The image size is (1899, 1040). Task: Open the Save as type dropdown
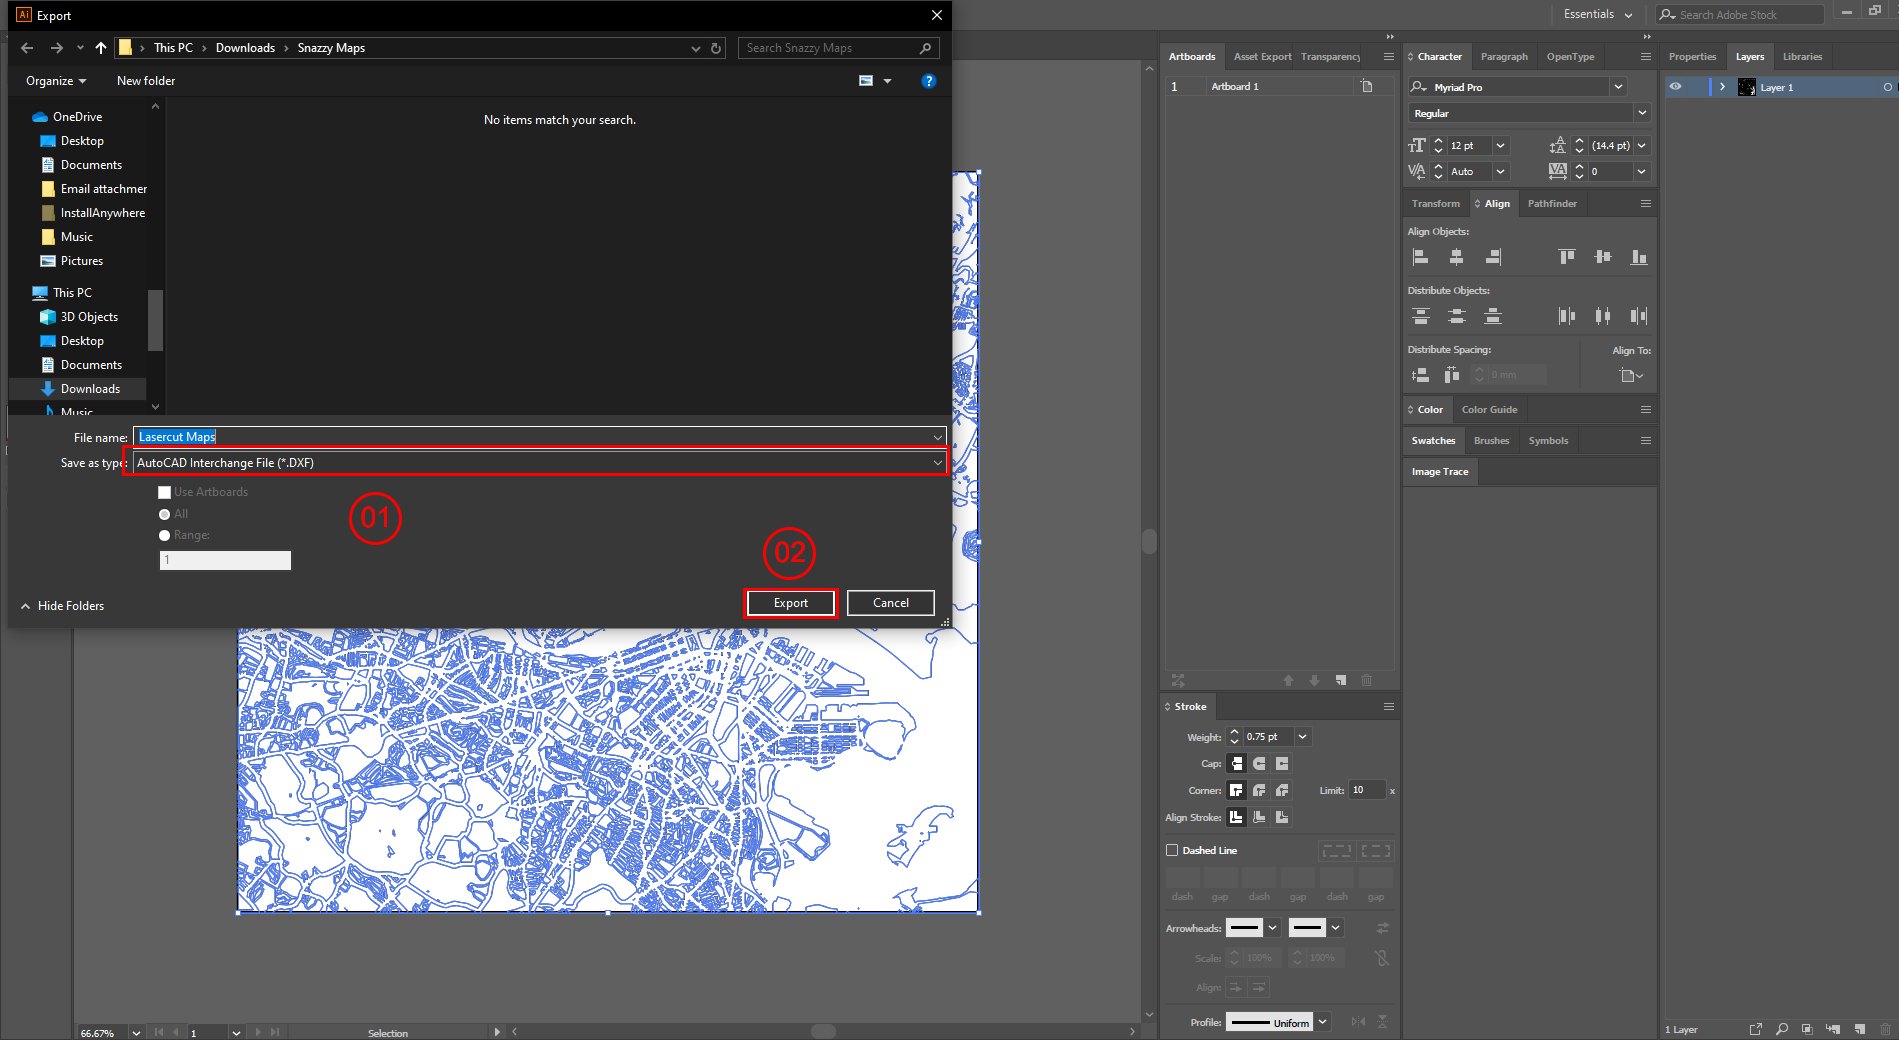[936, 462]
